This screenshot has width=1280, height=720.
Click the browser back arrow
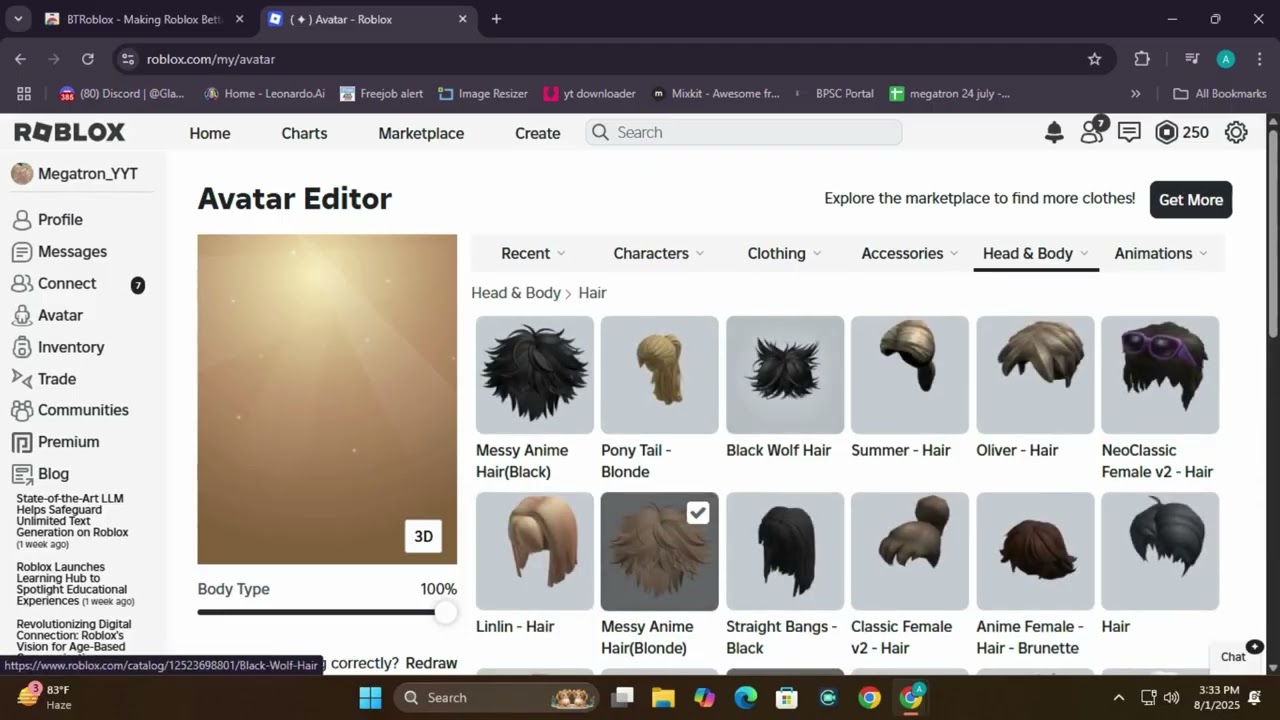coord(21,59)
